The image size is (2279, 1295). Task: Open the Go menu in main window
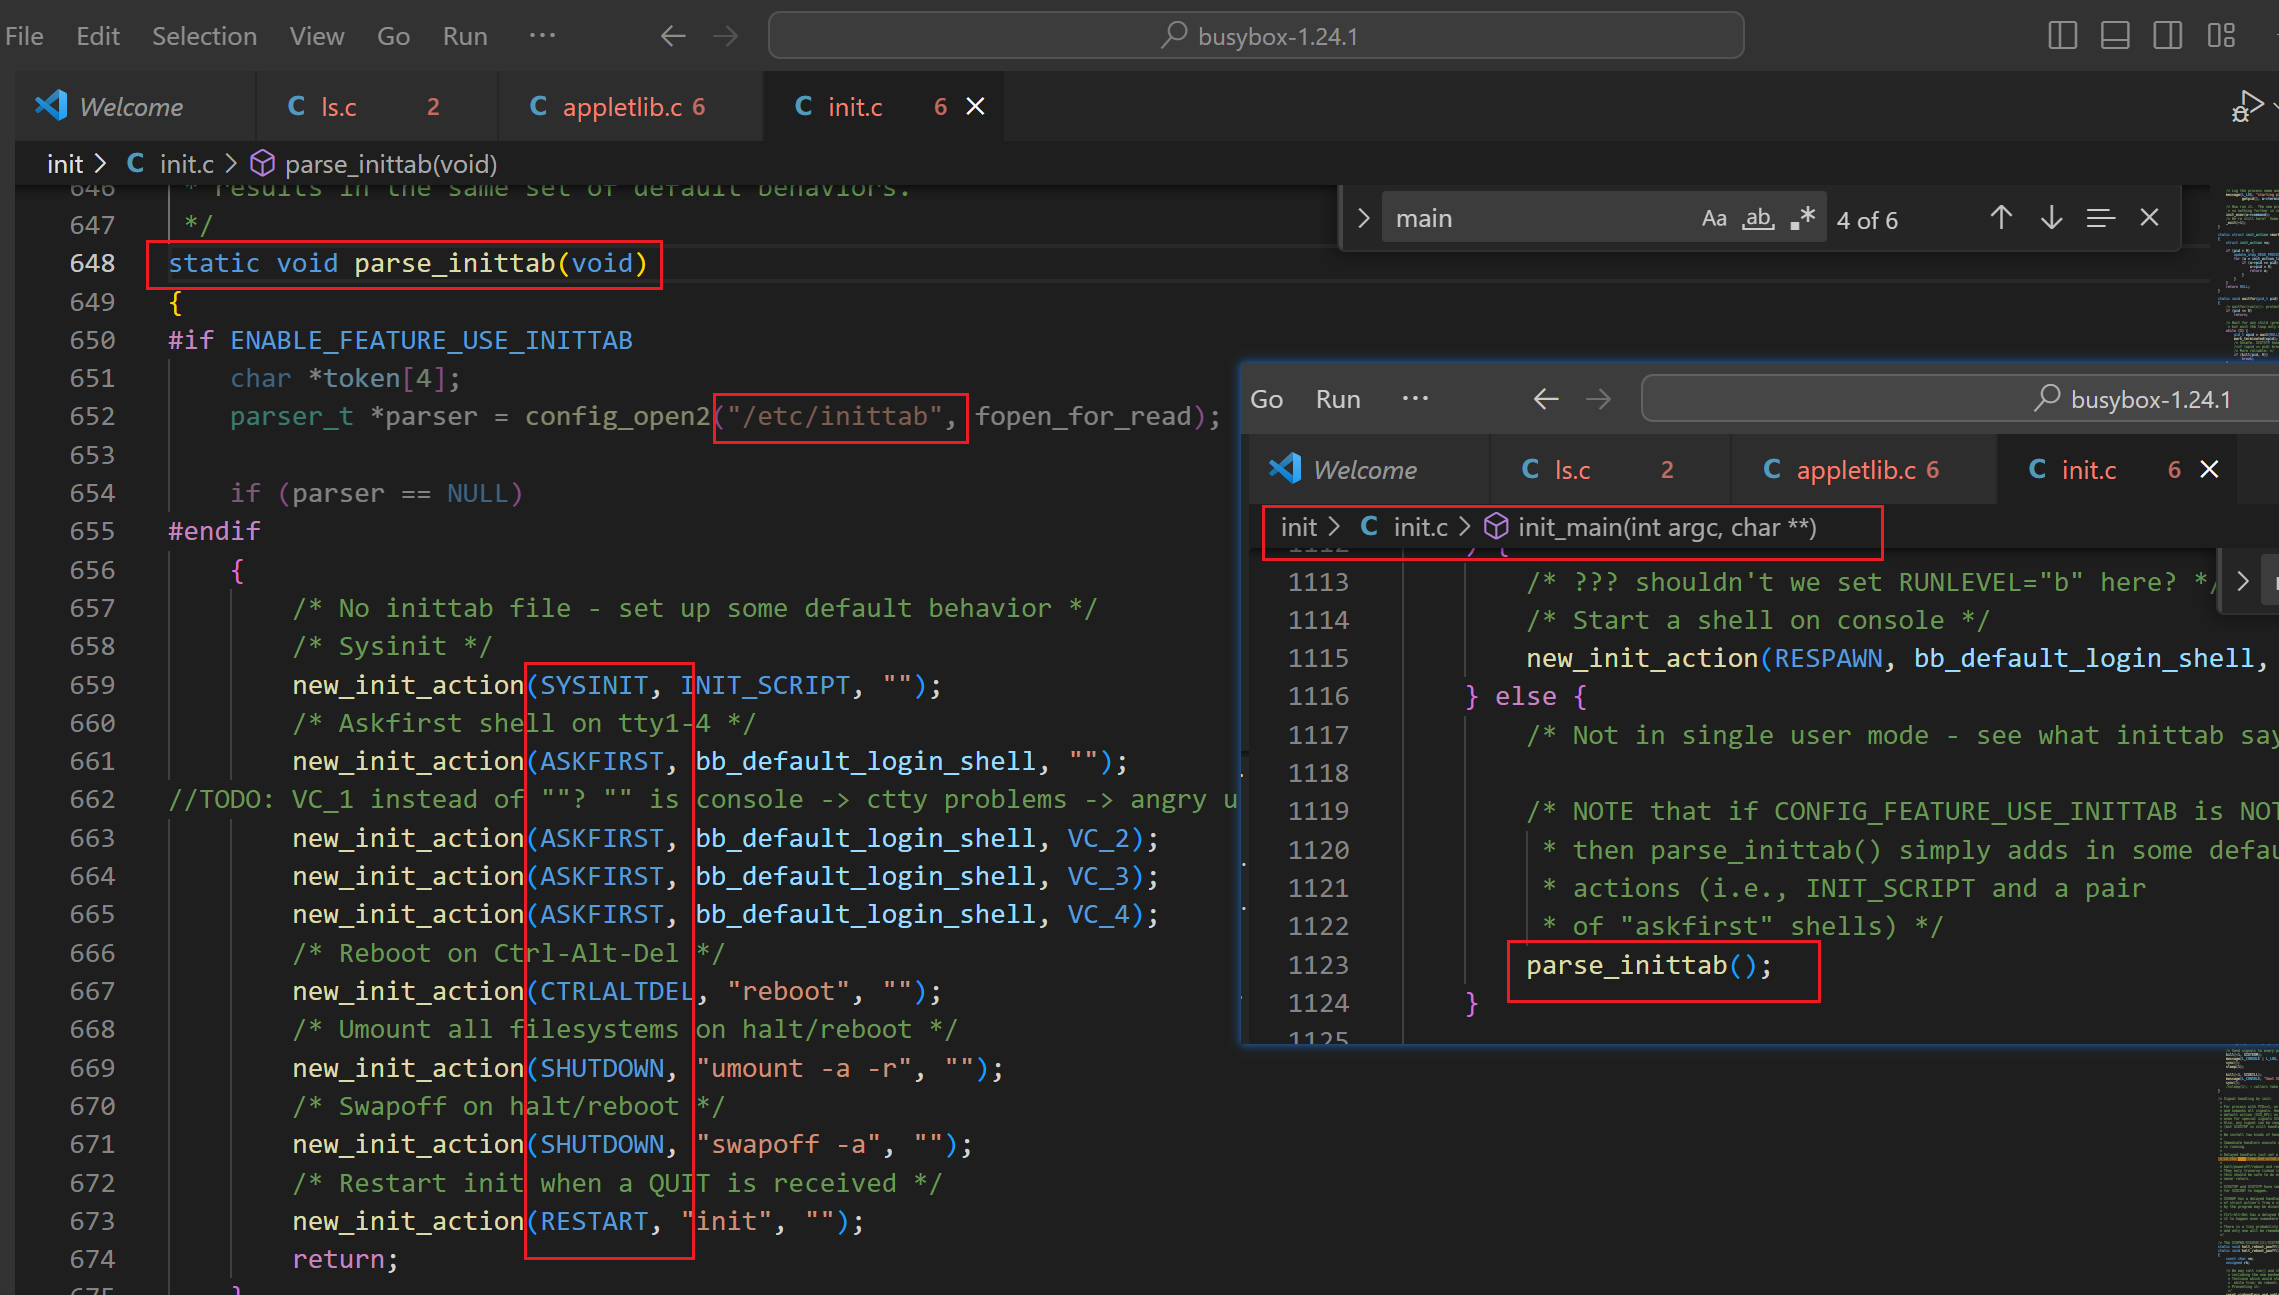coord(393,36)
